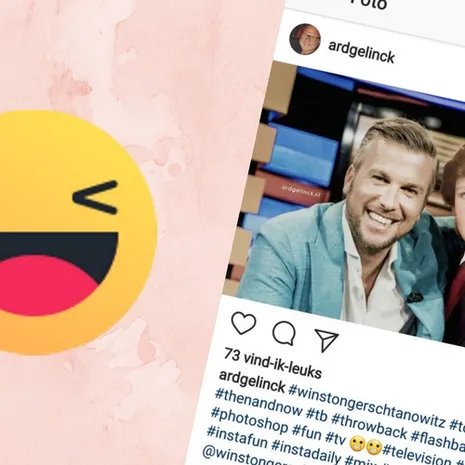Open hashtag #photoshop
Image resolution: width=465 pixels, height=465 pixels.
(x=249, y=421)
